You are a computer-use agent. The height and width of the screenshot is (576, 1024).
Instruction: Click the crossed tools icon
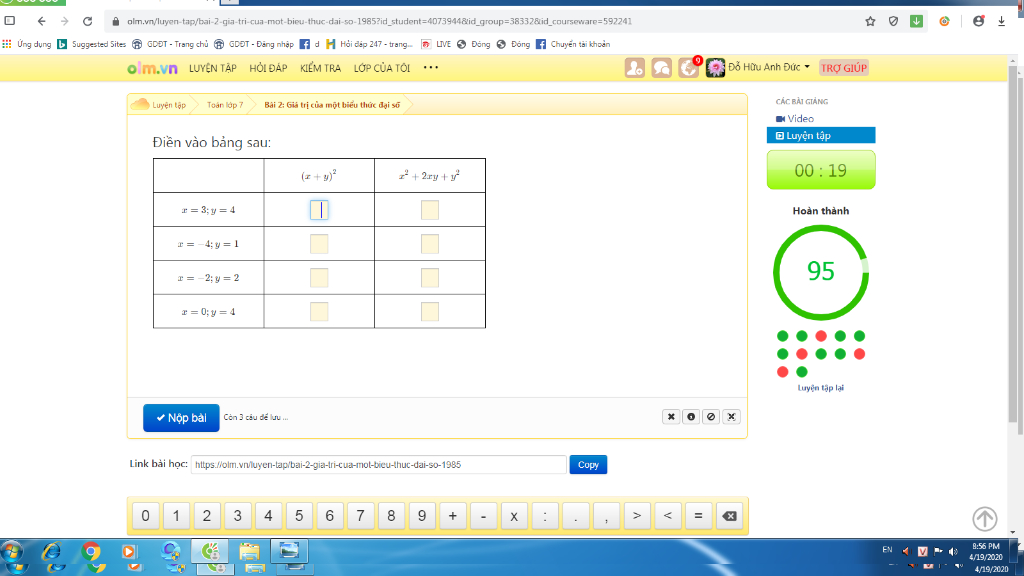pyautogui.click(x=731, y=417)
